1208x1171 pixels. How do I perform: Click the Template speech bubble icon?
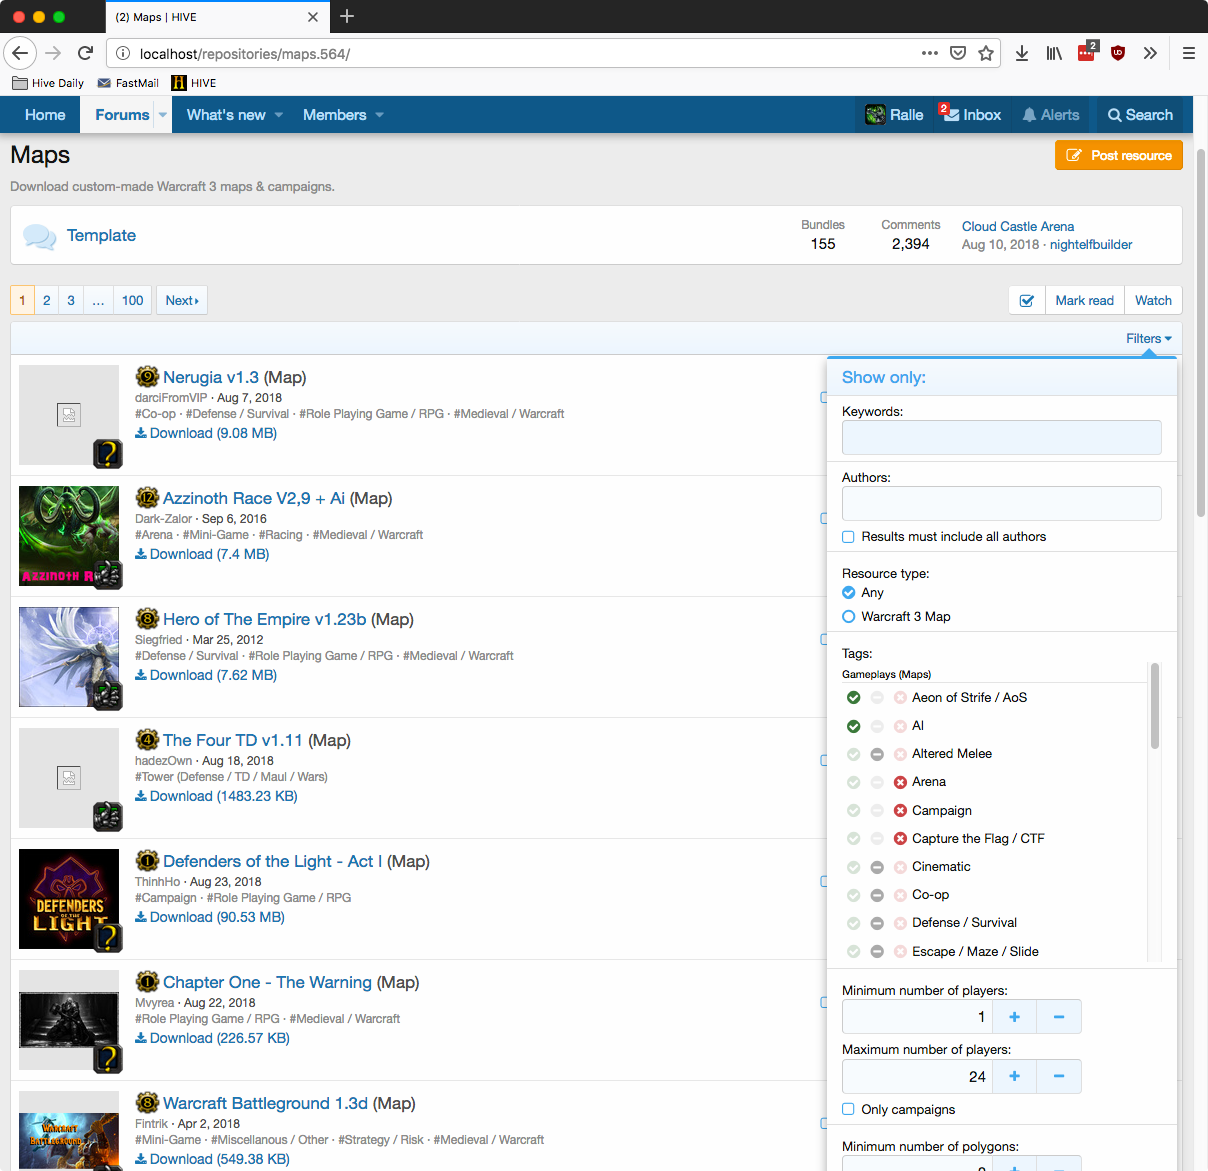pos(40,236)
